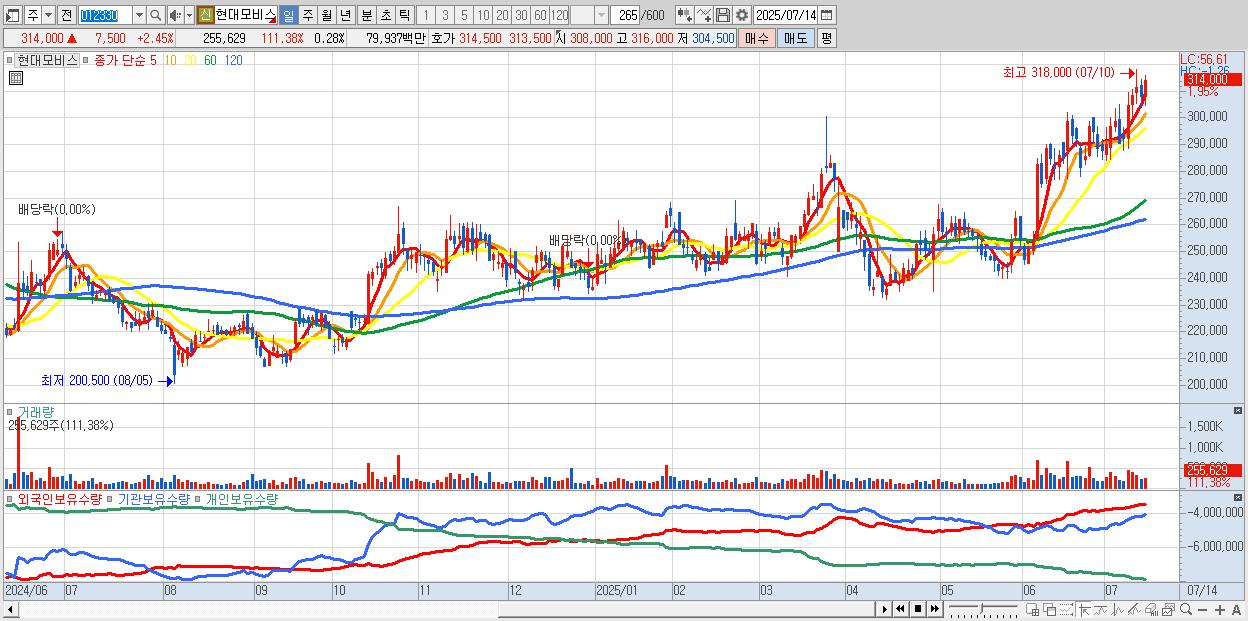Image resolution: width=1248 pixels, height=621 pixels.
Task: Open the 주 market type dropdown
Action: 49,15
